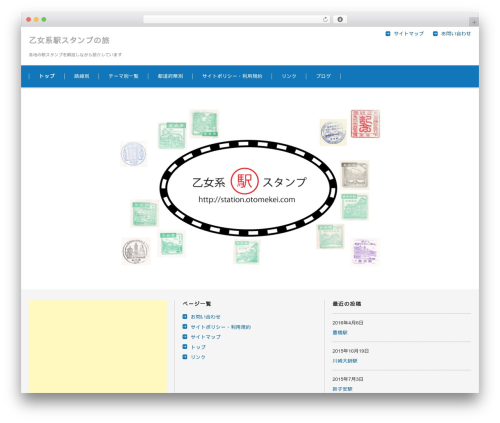
Task: Click the 最近の投稿 heading
Action: 347,304
